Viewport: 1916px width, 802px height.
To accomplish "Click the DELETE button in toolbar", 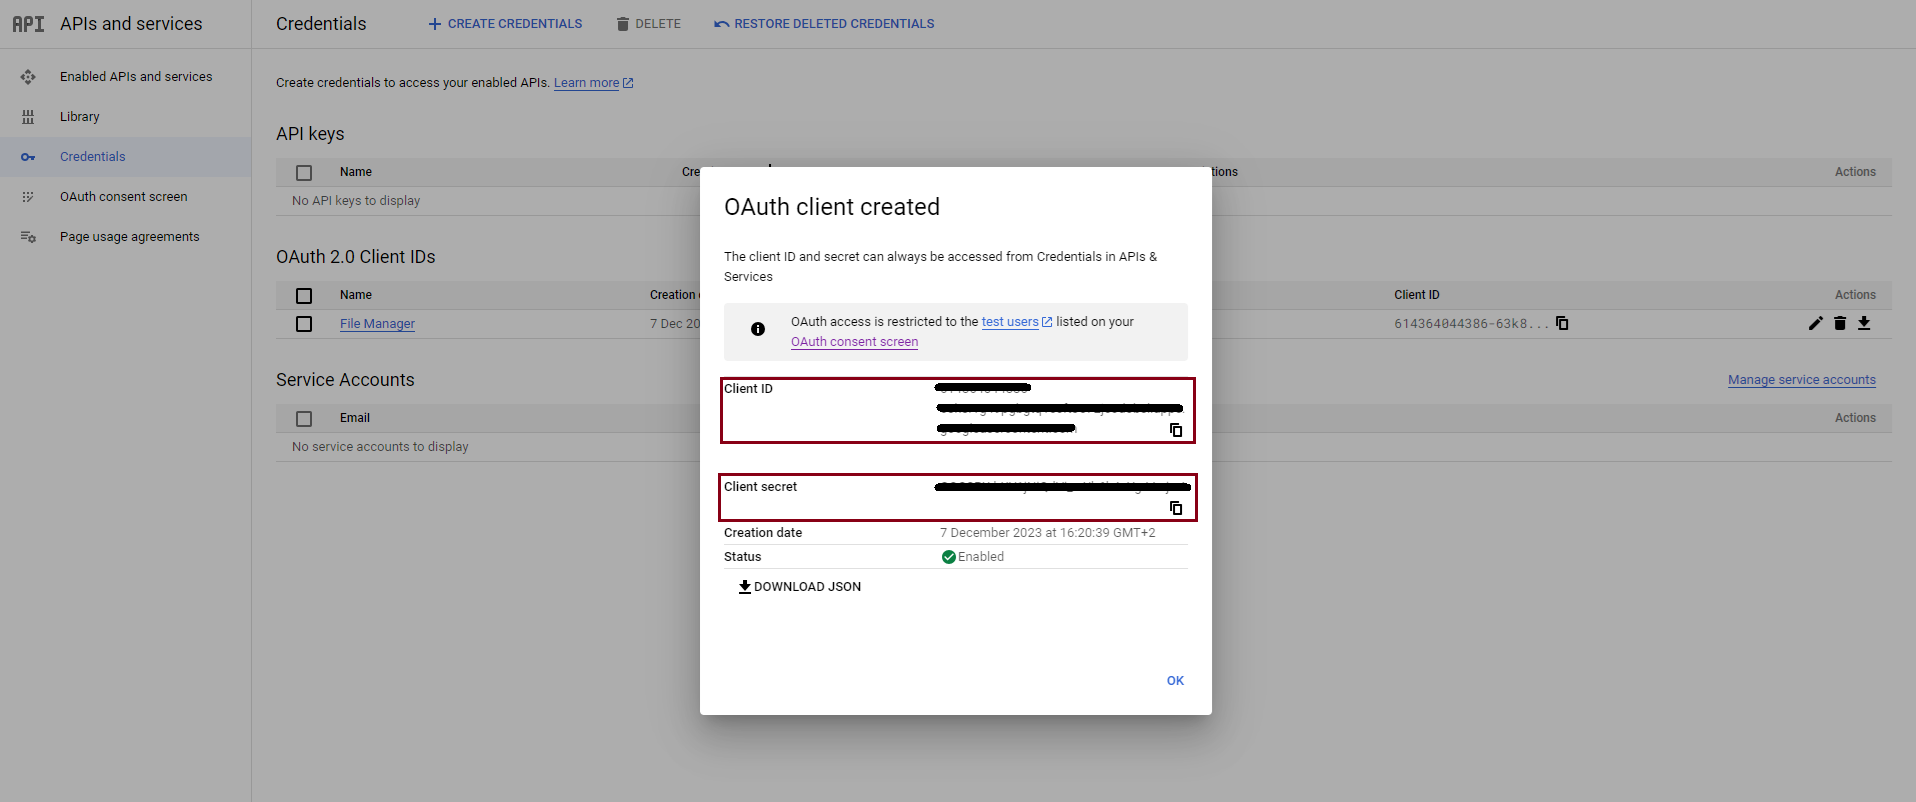I will (648, 24).
